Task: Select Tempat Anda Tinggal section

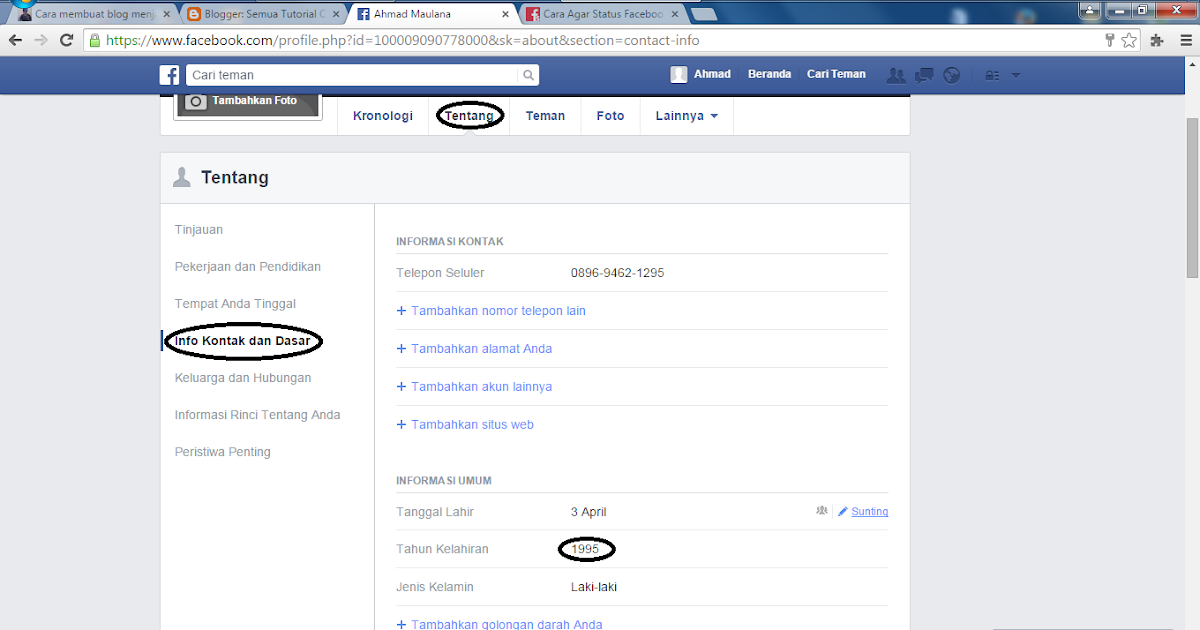Action: (x=235, y=304)
